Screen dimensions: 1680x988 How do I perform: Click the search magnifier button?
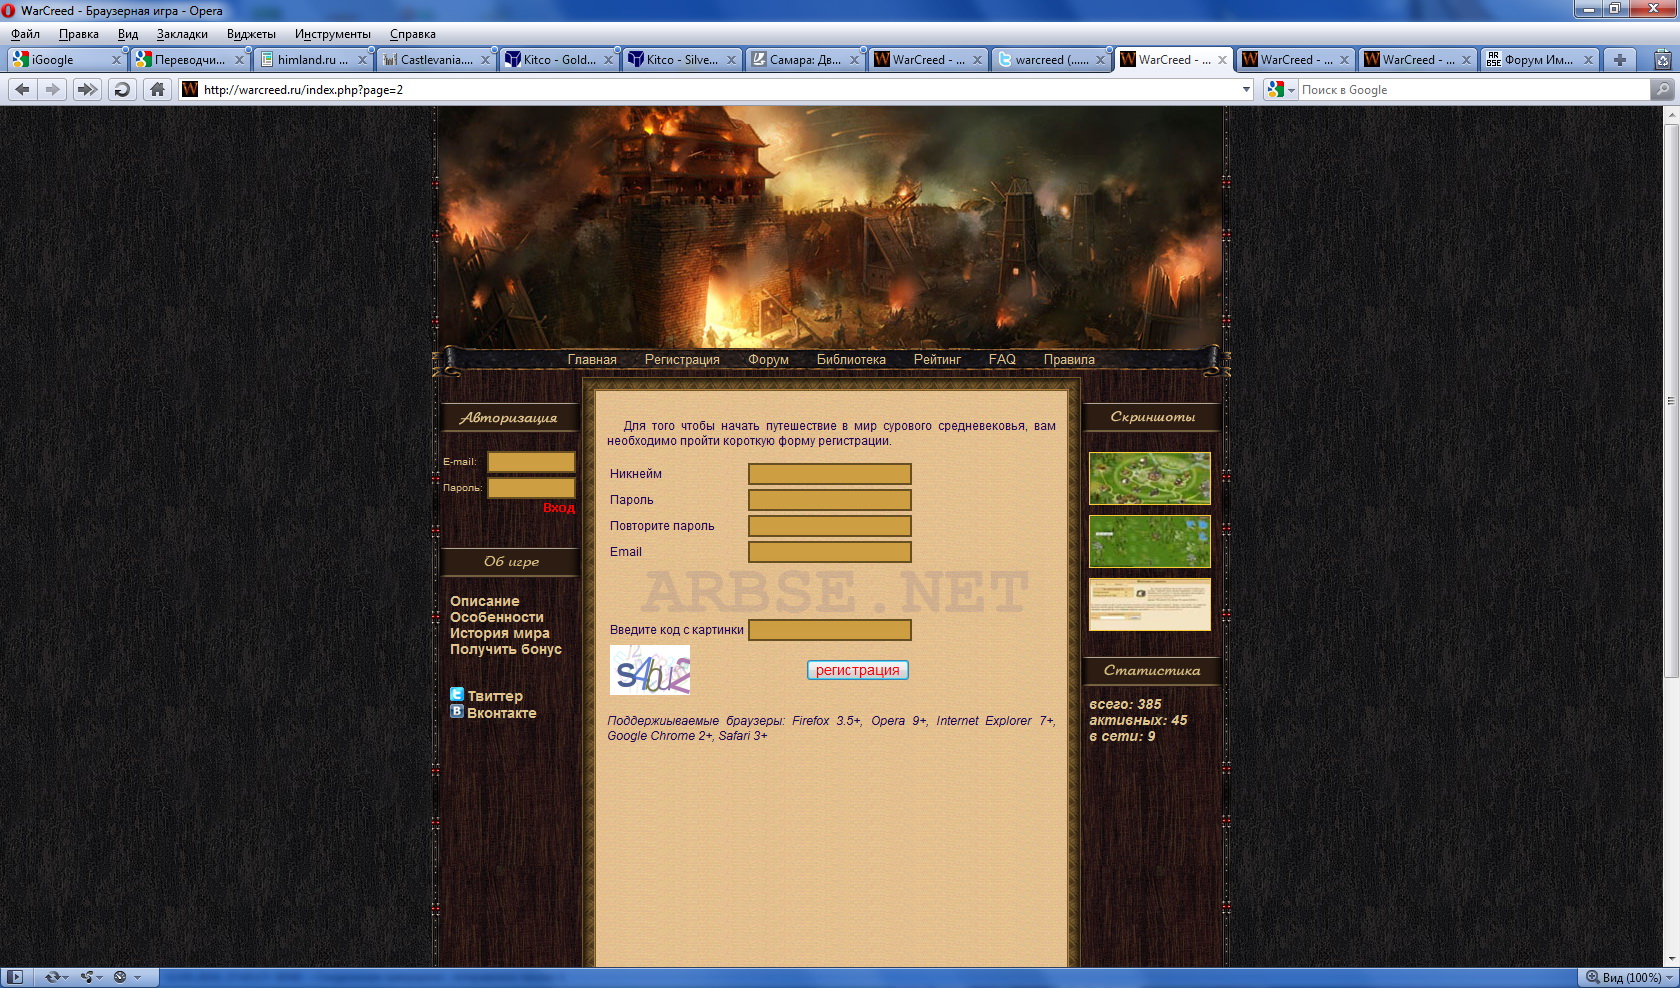click(x=1662, y=89)
